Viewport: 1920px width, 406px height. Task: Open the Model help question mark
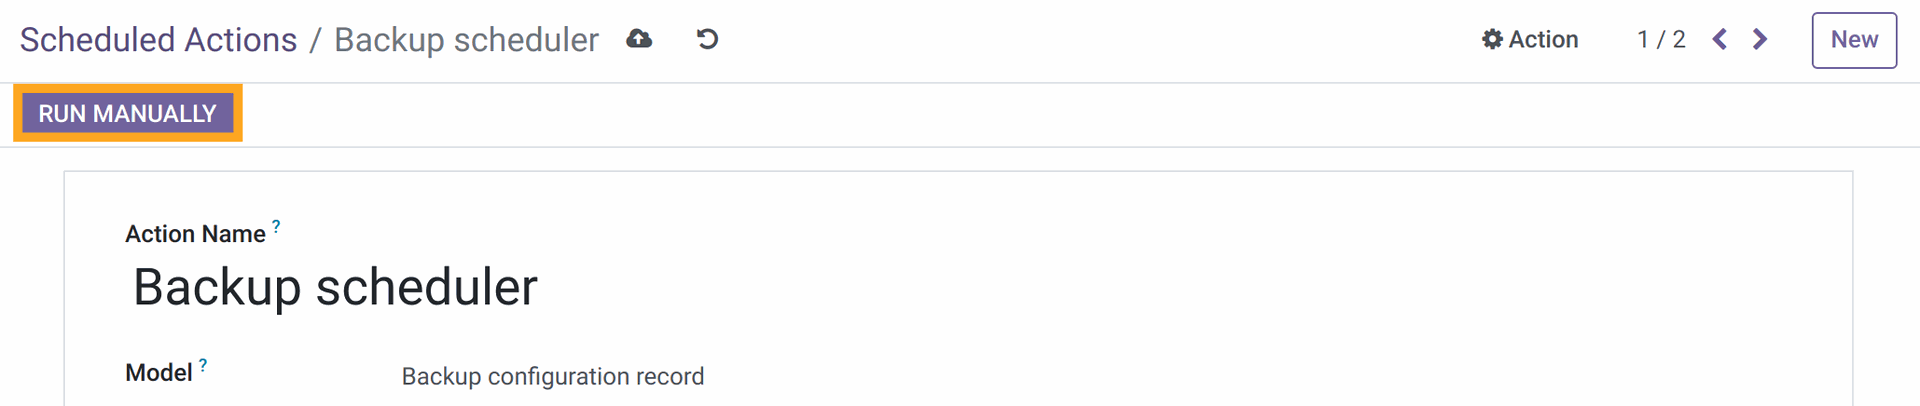click(x=203, y=365)
